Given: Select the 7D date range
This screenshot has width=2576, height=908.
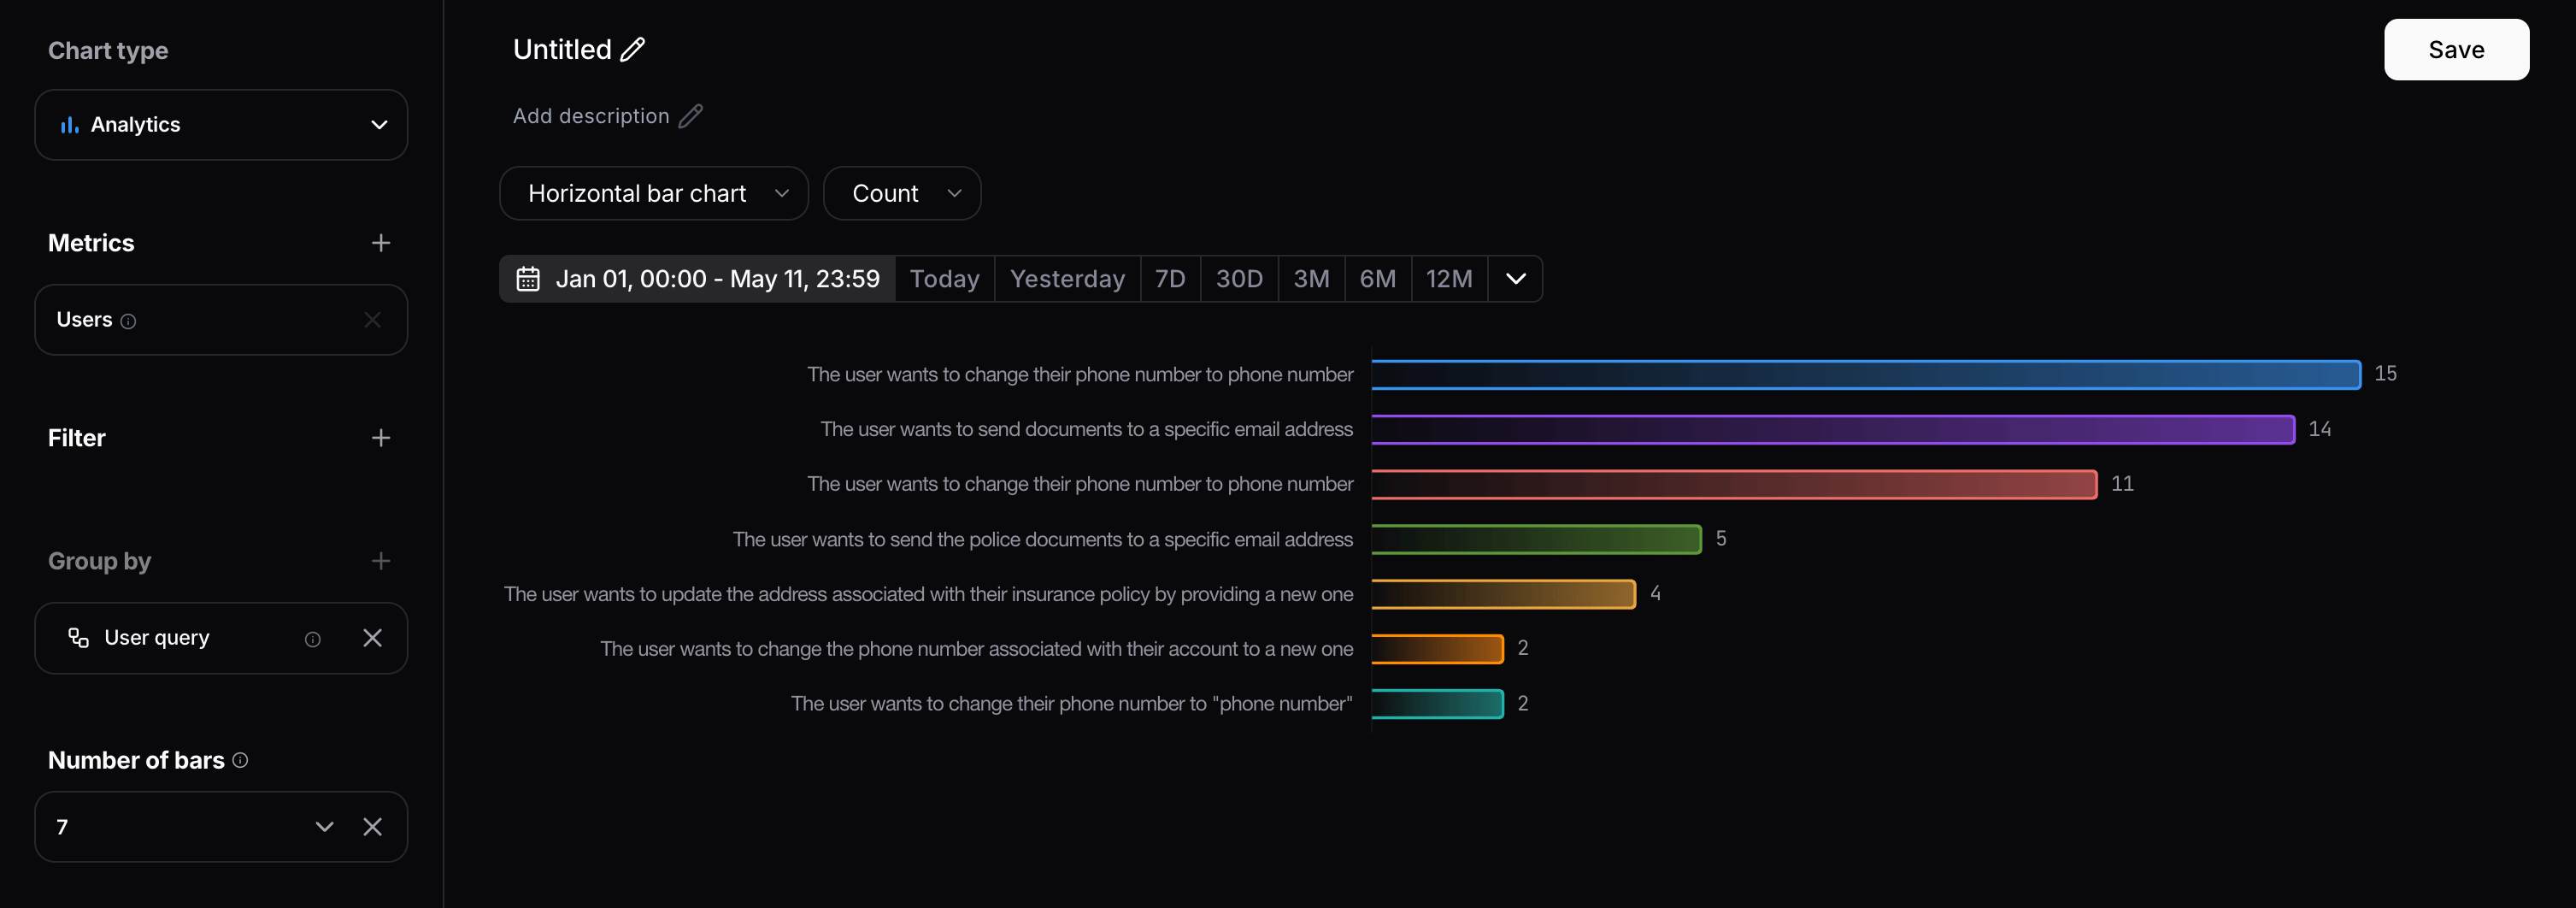Looking at the screenshot, I should [1171, 279].
